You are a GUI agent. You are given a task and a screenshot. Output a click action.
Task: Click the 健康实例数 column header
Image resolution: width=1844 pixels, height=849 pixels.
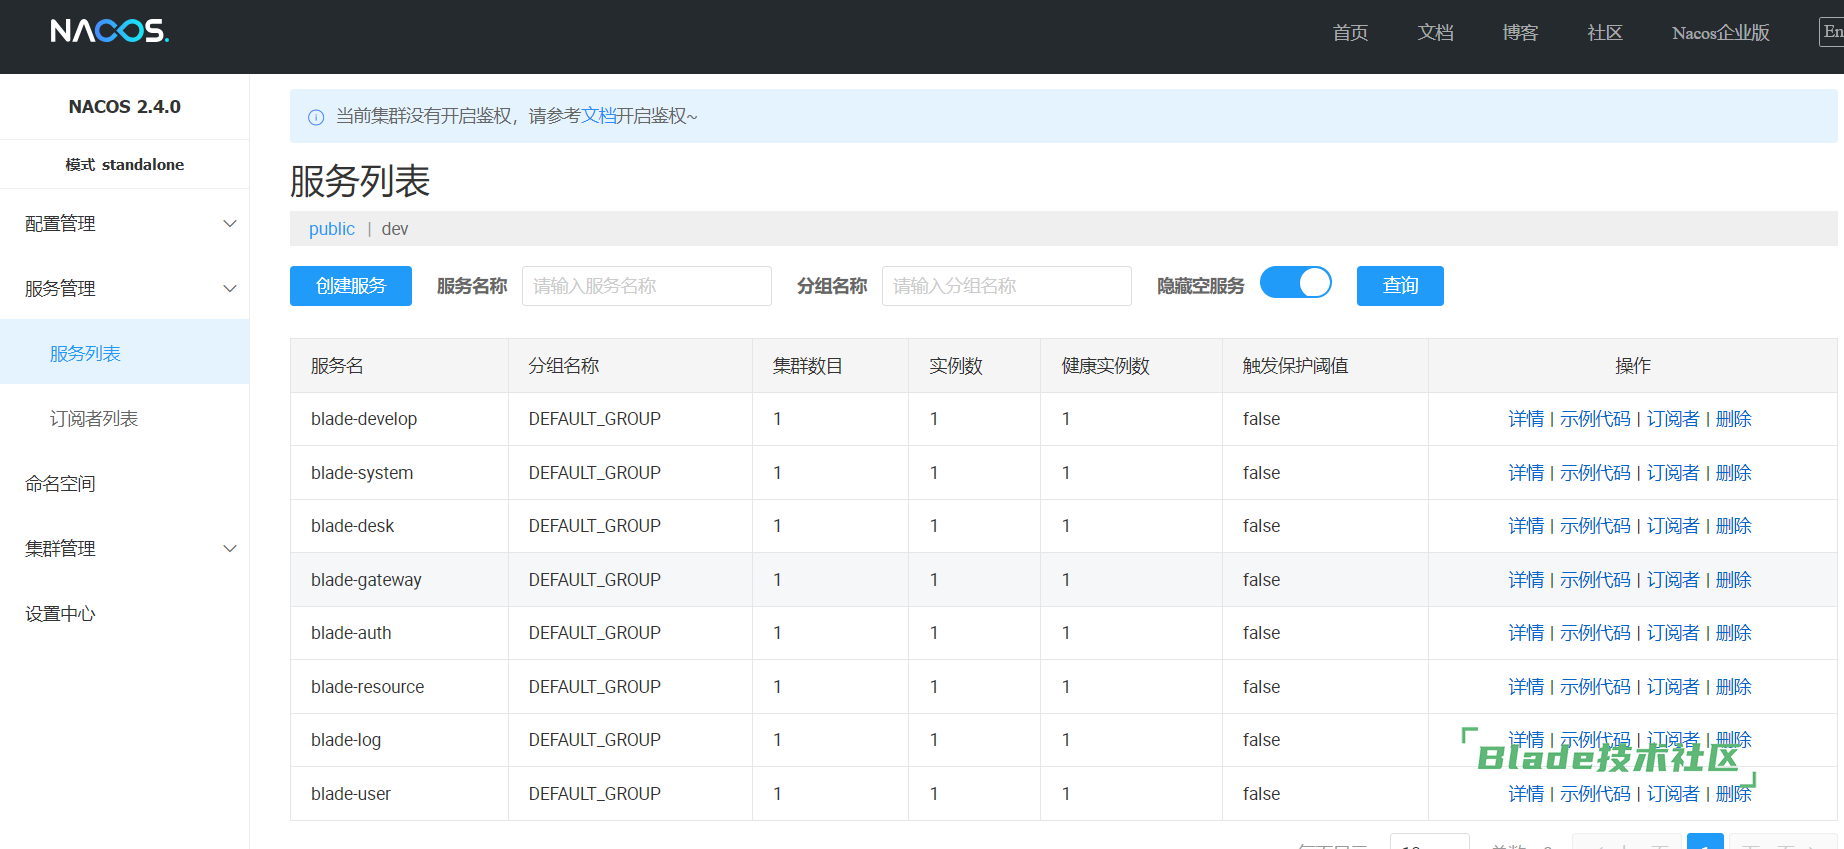point(1105,366)
